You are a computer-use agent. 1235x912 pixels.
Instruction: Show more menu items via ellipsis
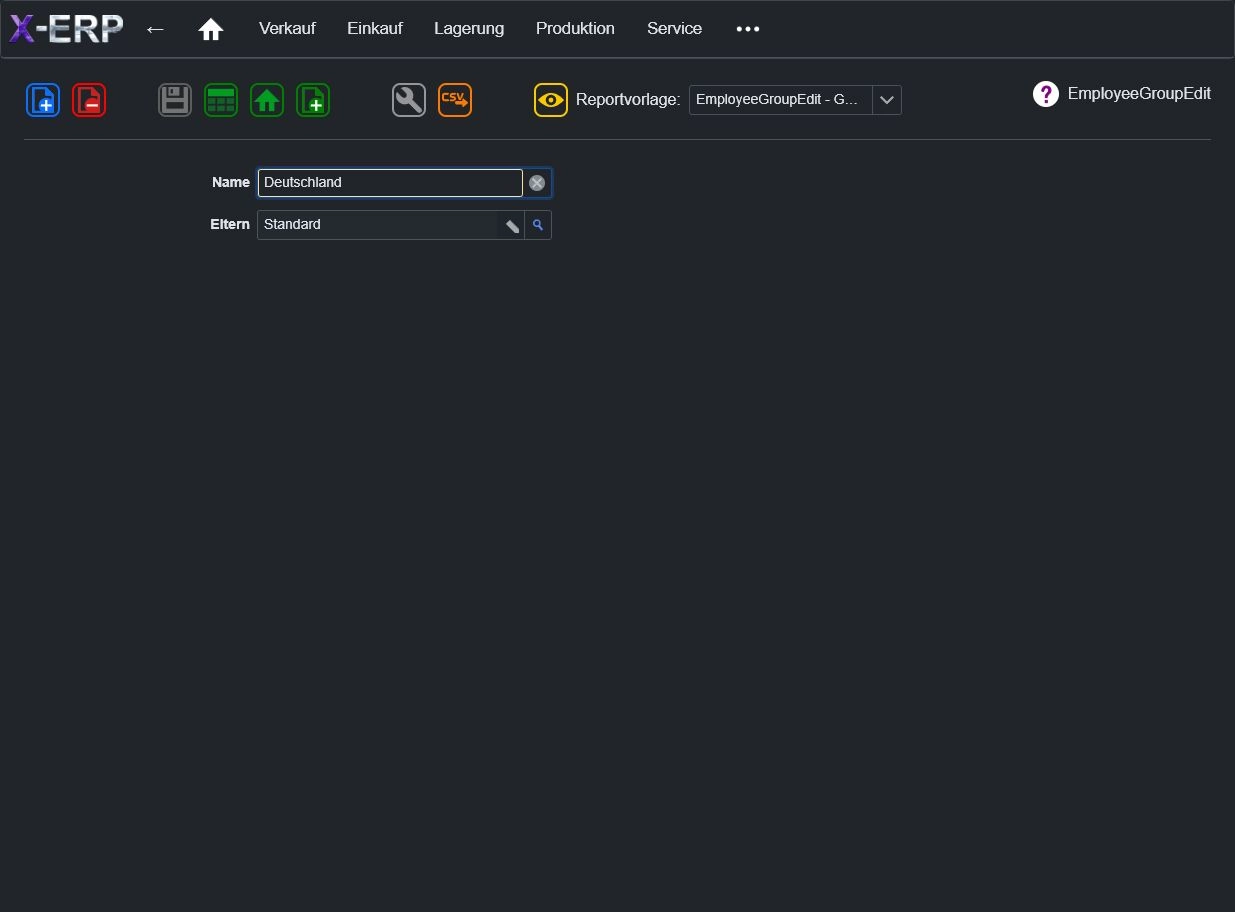(748, 29)
